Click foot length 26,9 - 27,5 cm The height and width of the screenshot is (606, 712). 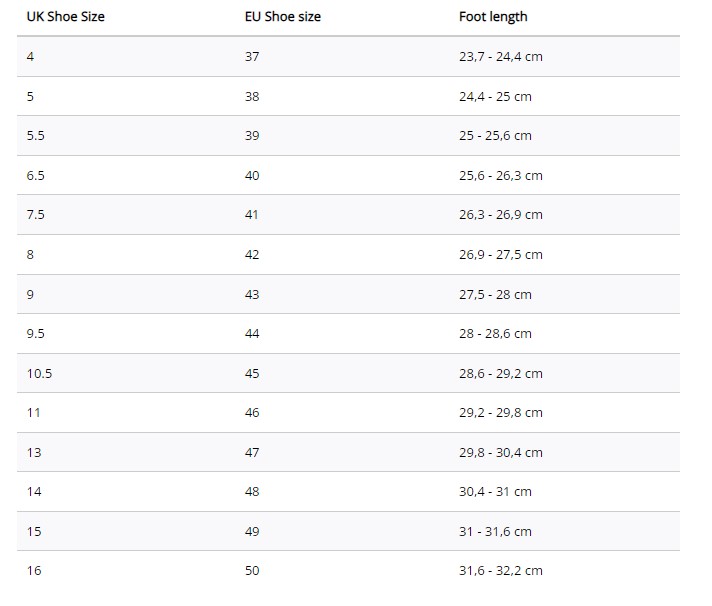tap(500, 255)
